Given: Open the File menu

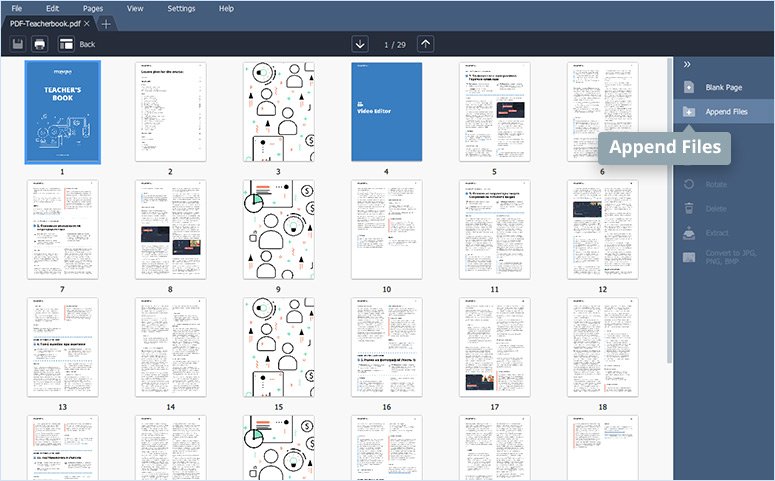Looking at the screenshot, I should pyautogui.click(x=16, y=8).
